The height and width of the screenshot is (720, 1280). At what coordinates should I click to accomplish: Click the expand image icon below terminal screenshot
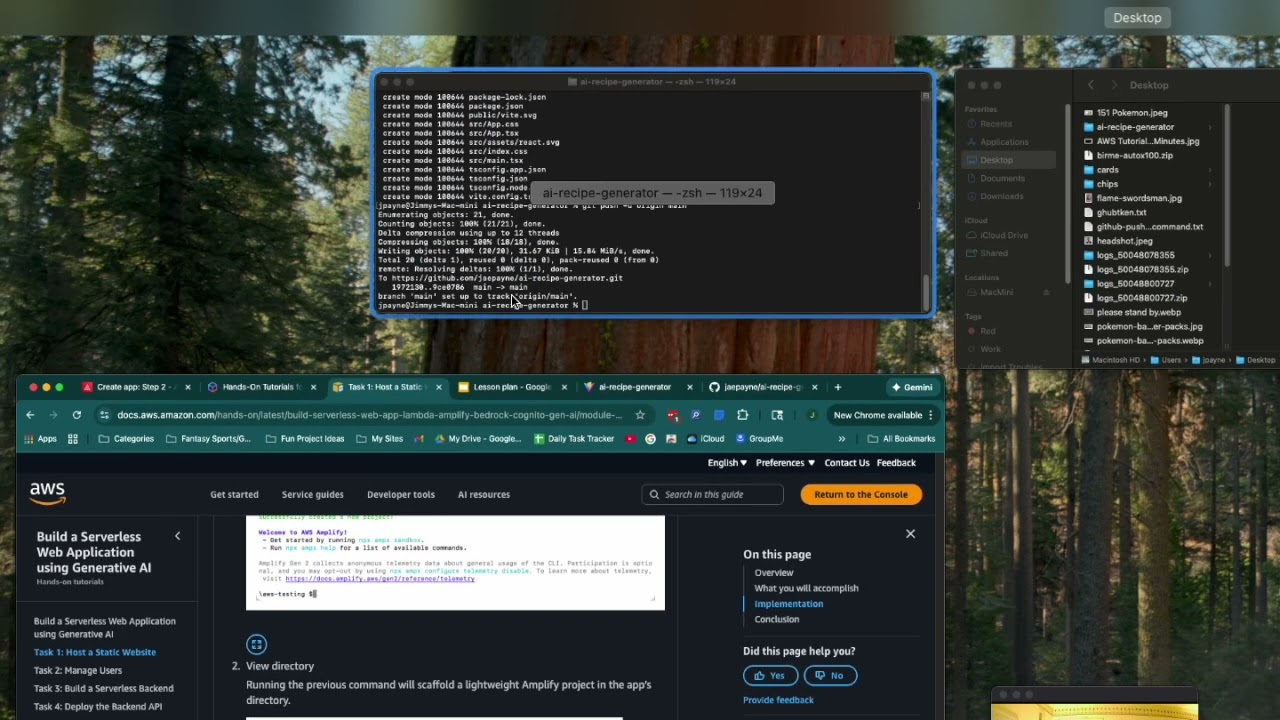tap(256, 644)
